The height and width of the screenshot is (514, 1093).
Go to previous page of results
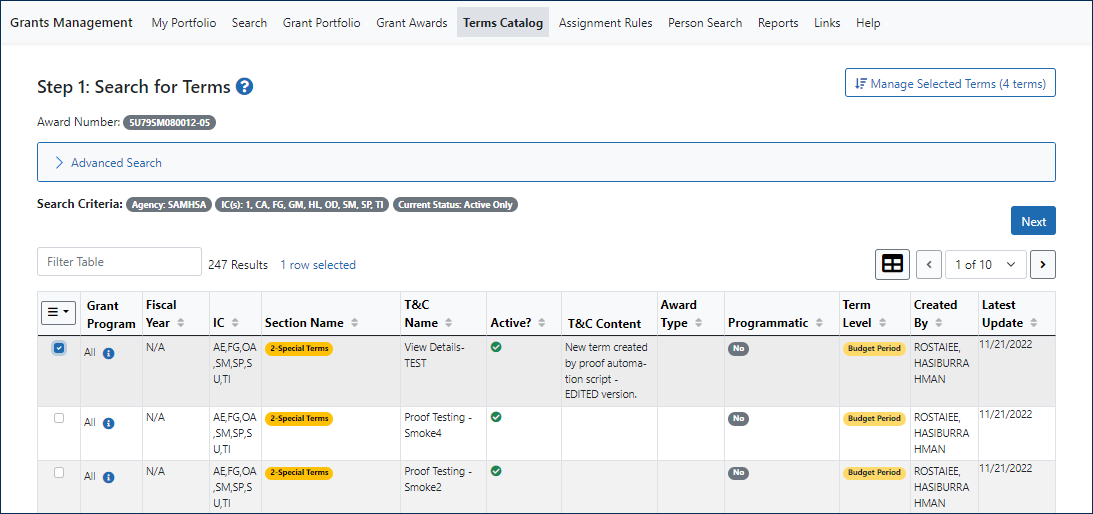click(929, 264)
